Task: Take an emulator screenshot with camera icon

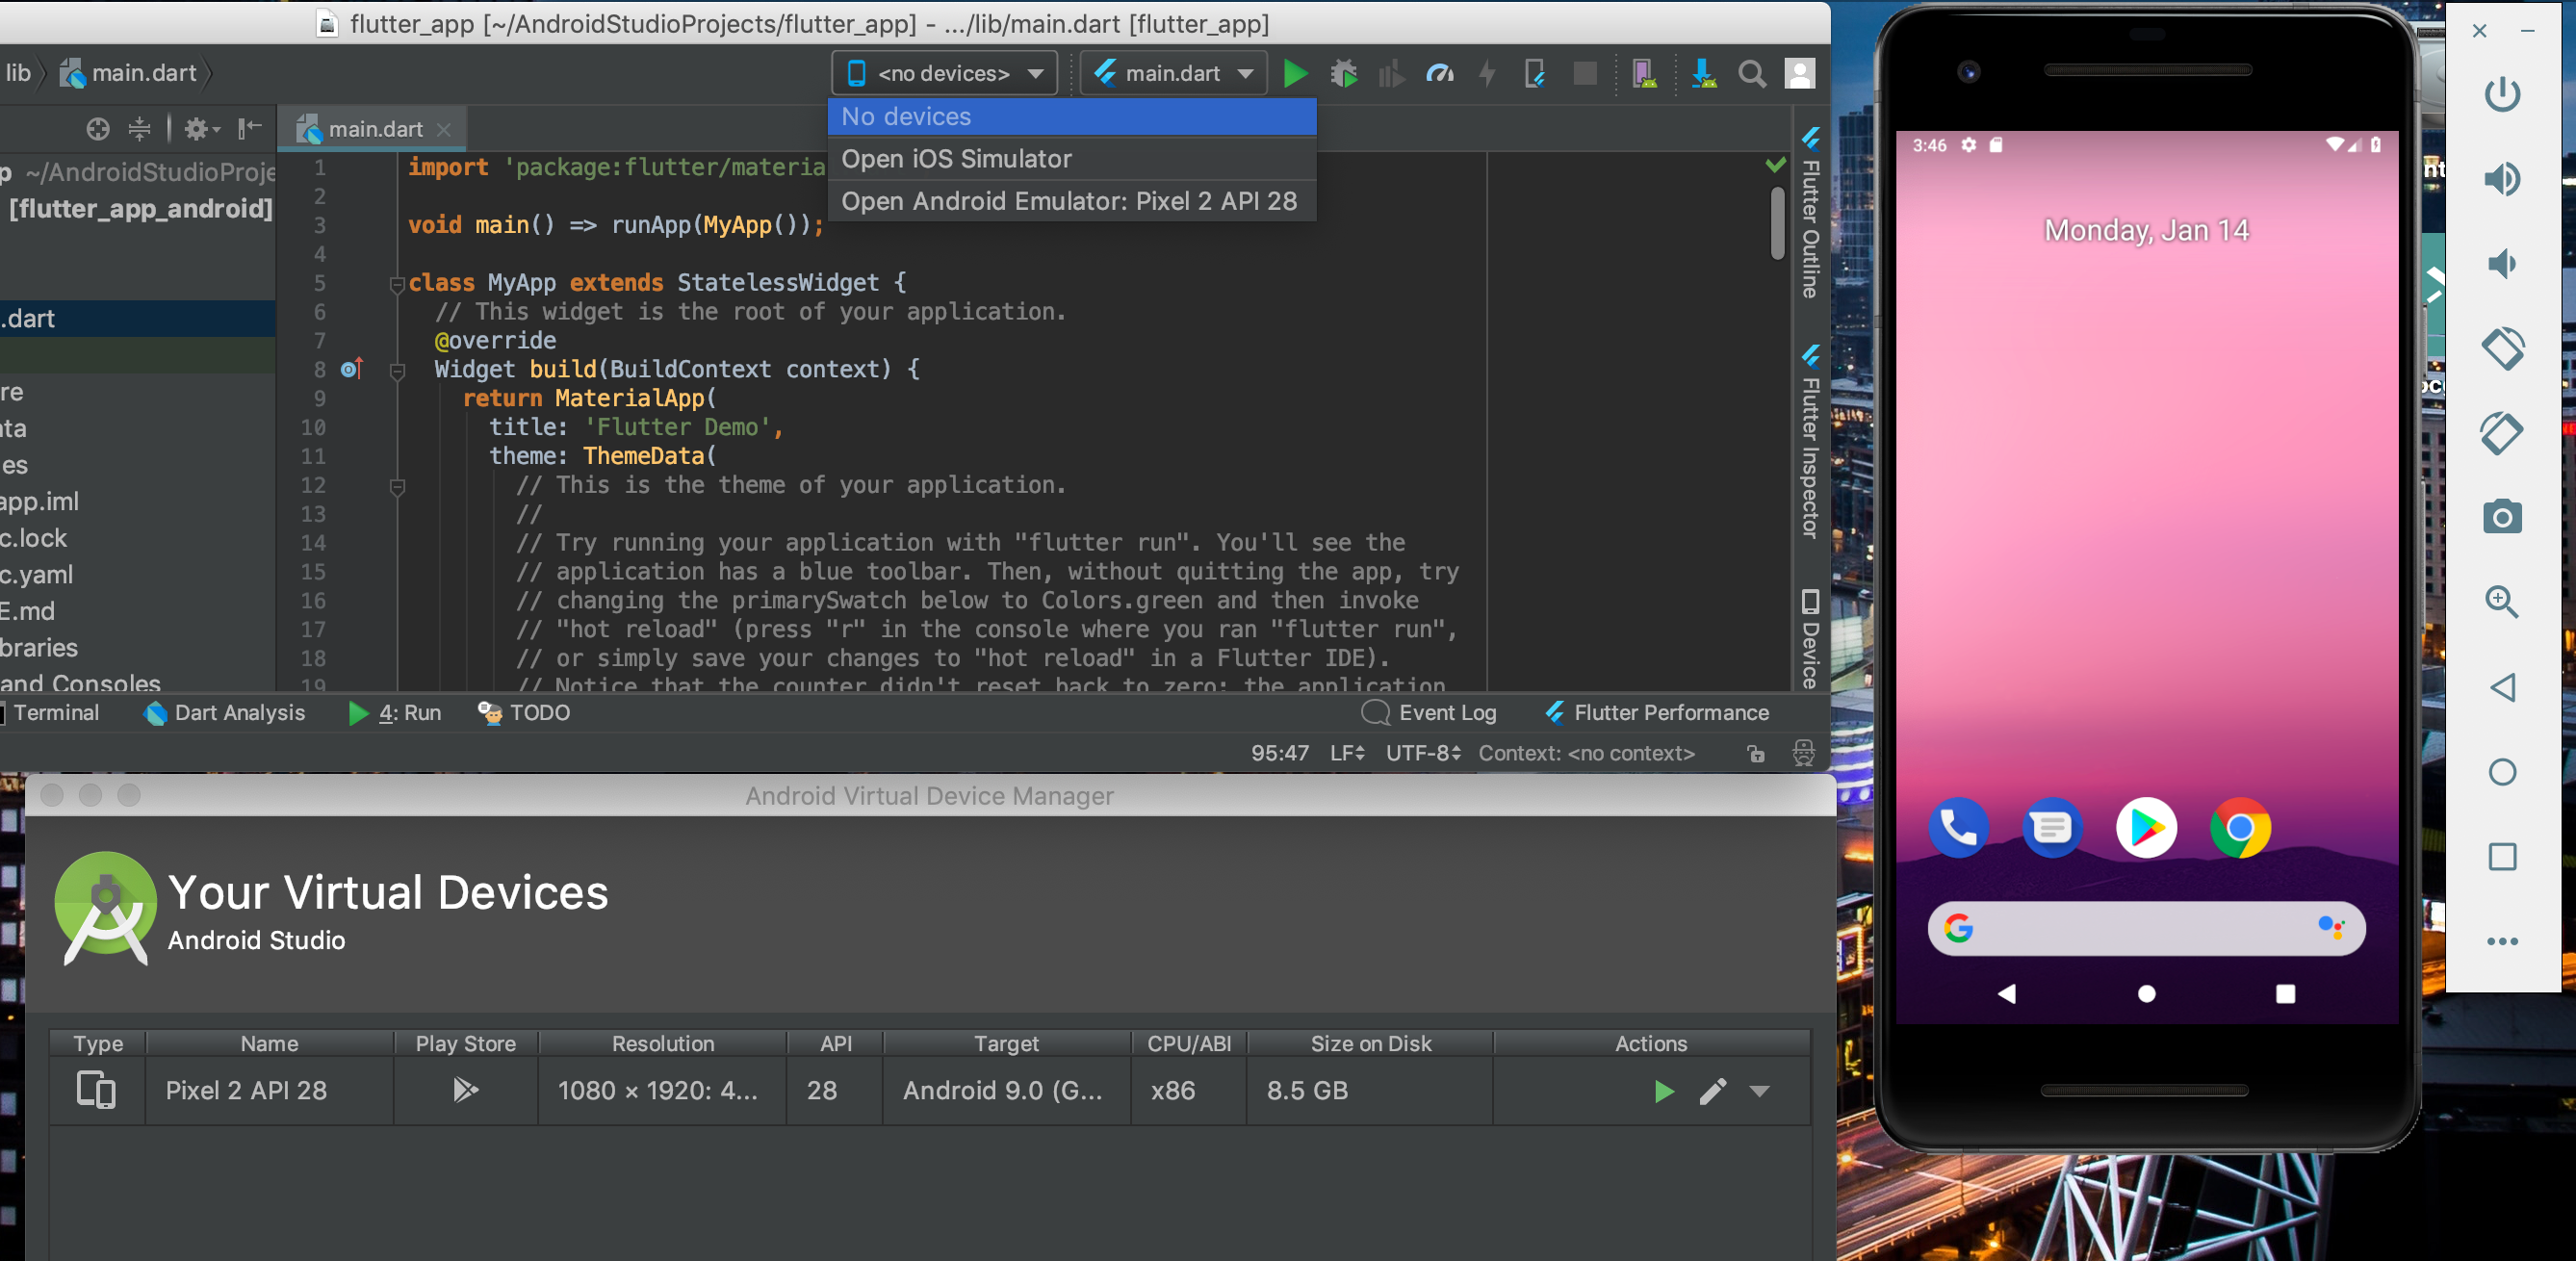Action: point(2501,517)
